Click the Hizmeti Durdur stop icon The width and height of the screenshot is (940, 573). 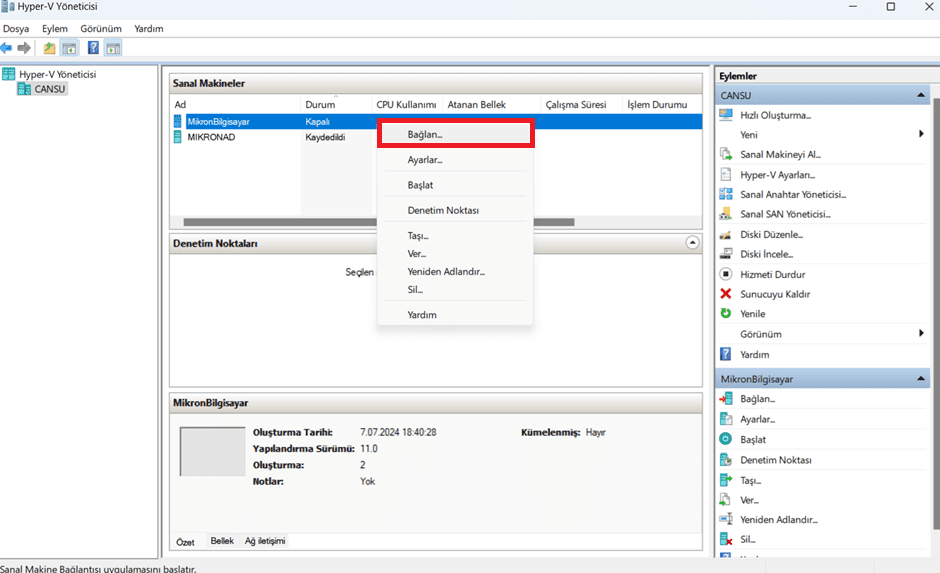[x=726, y=274]
